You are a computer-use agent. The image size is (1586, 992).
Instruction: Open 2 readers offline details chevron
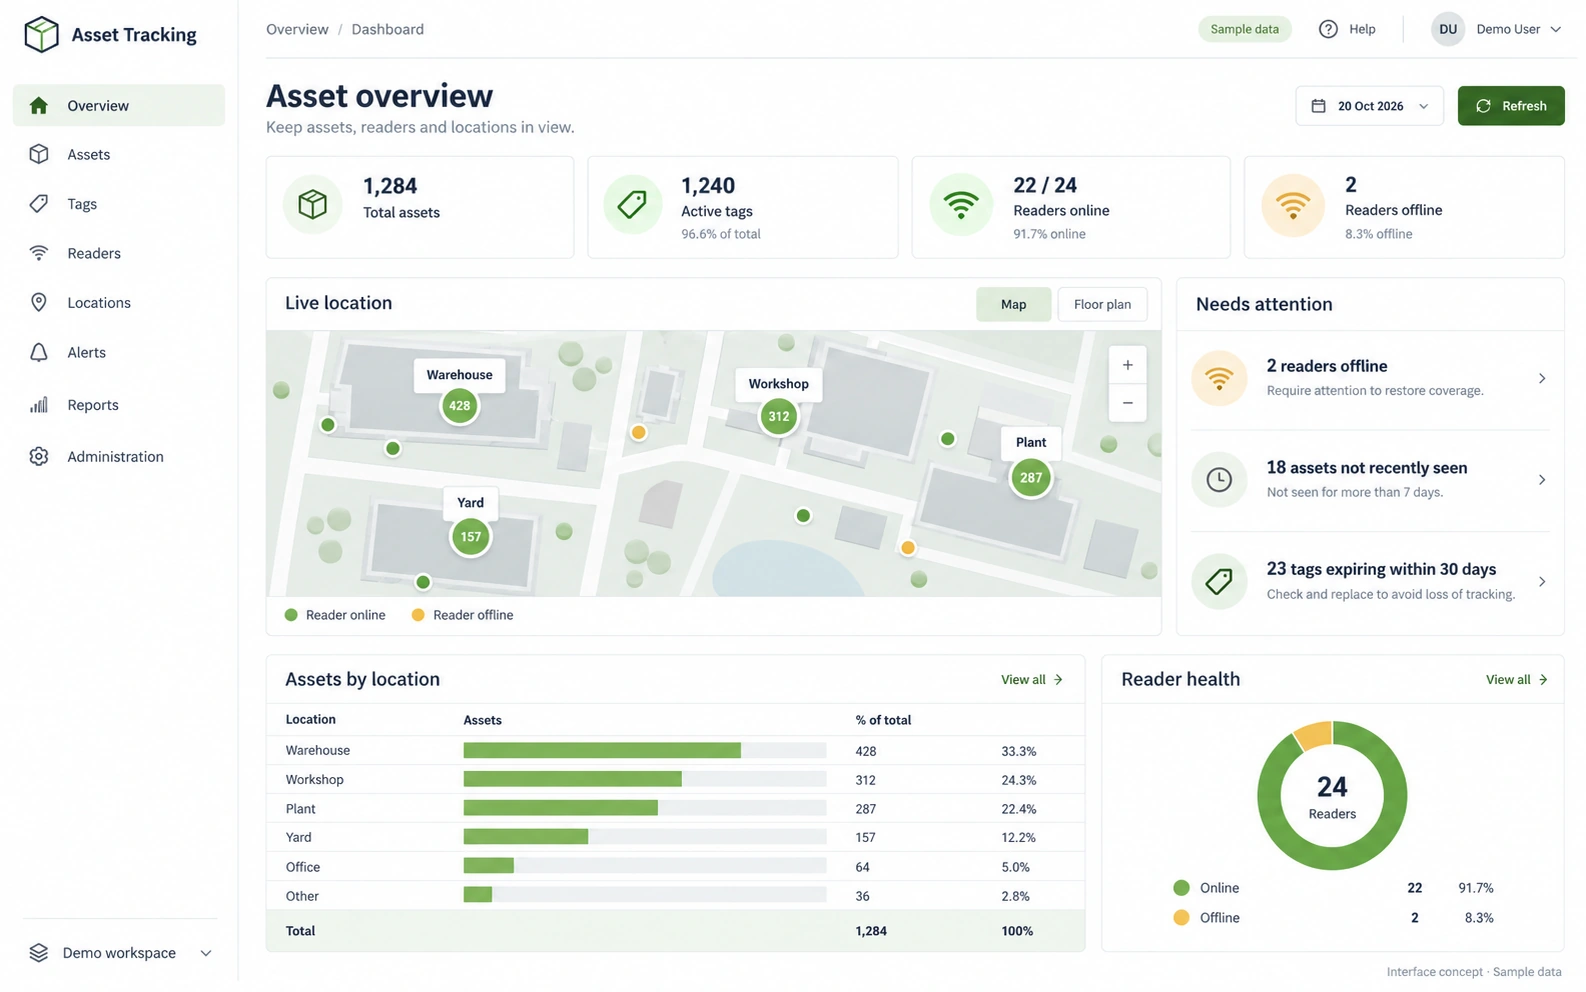(x=1542, y=378)
